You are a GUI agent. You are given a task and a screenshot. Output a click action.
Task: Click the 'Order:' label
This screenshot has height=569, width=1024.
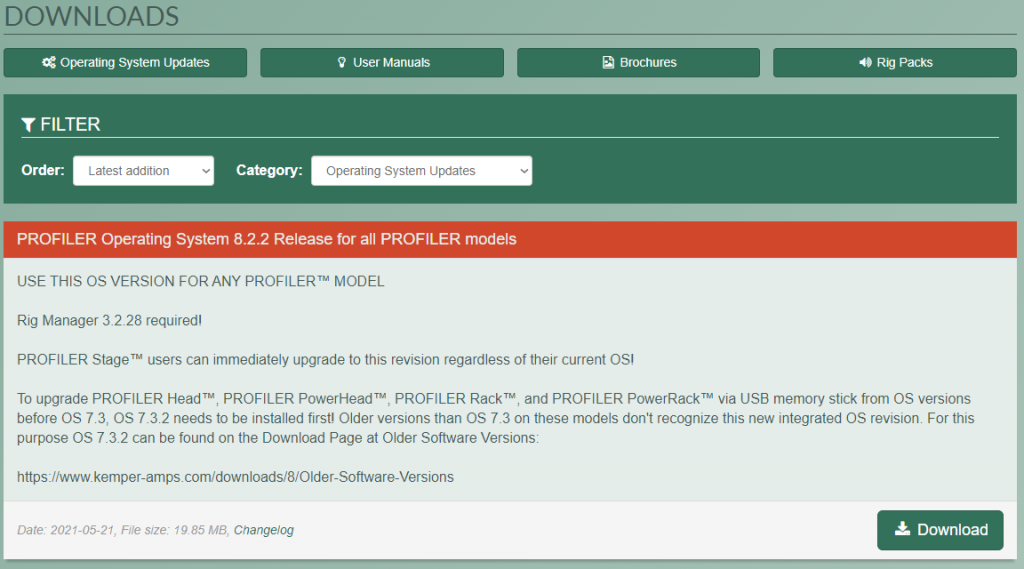coord(43,171)
